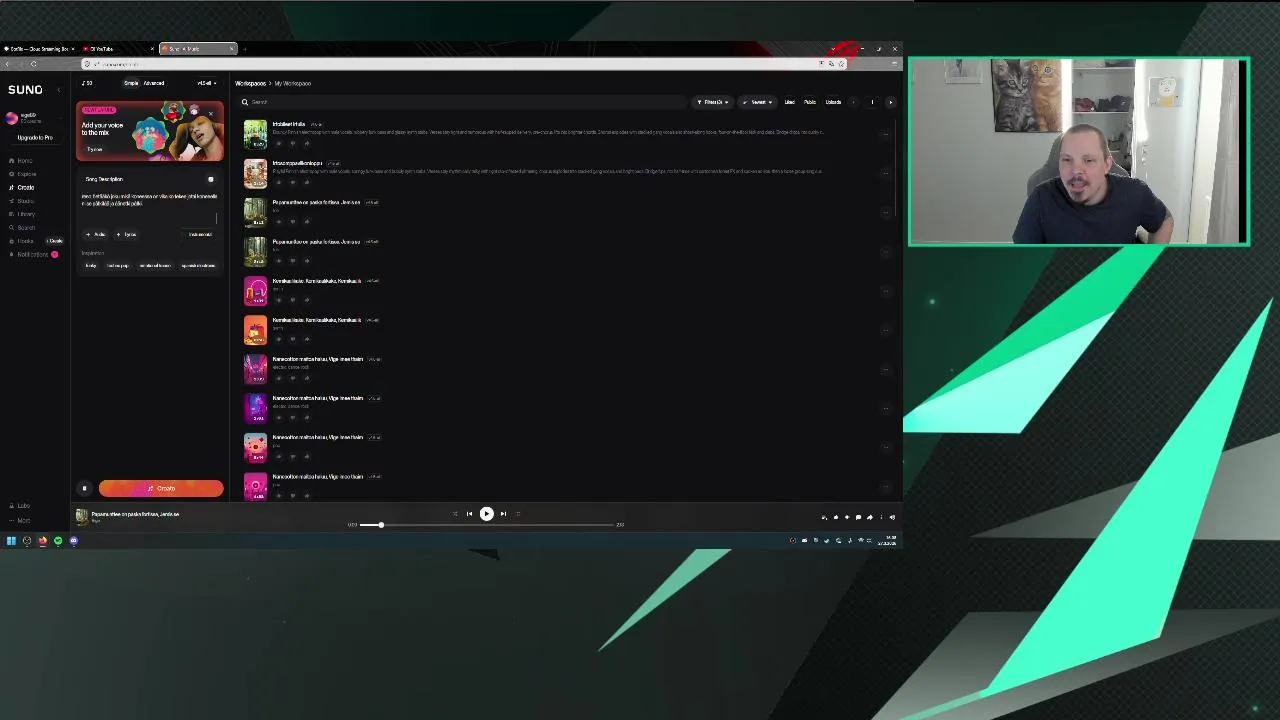This screenshot has height=720, width=1280.
Task: Toggle repeat in the player bar
Action: point(518,514)
